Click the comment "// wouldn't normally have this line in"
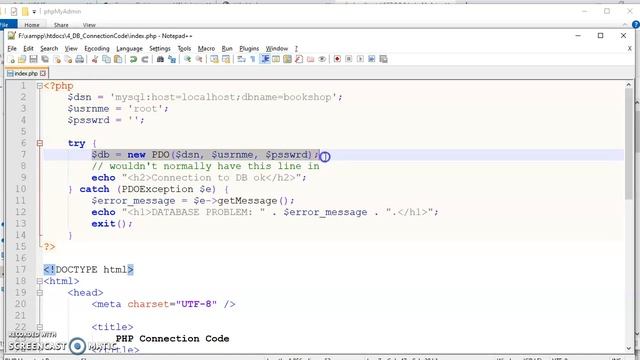 (205, 166)
